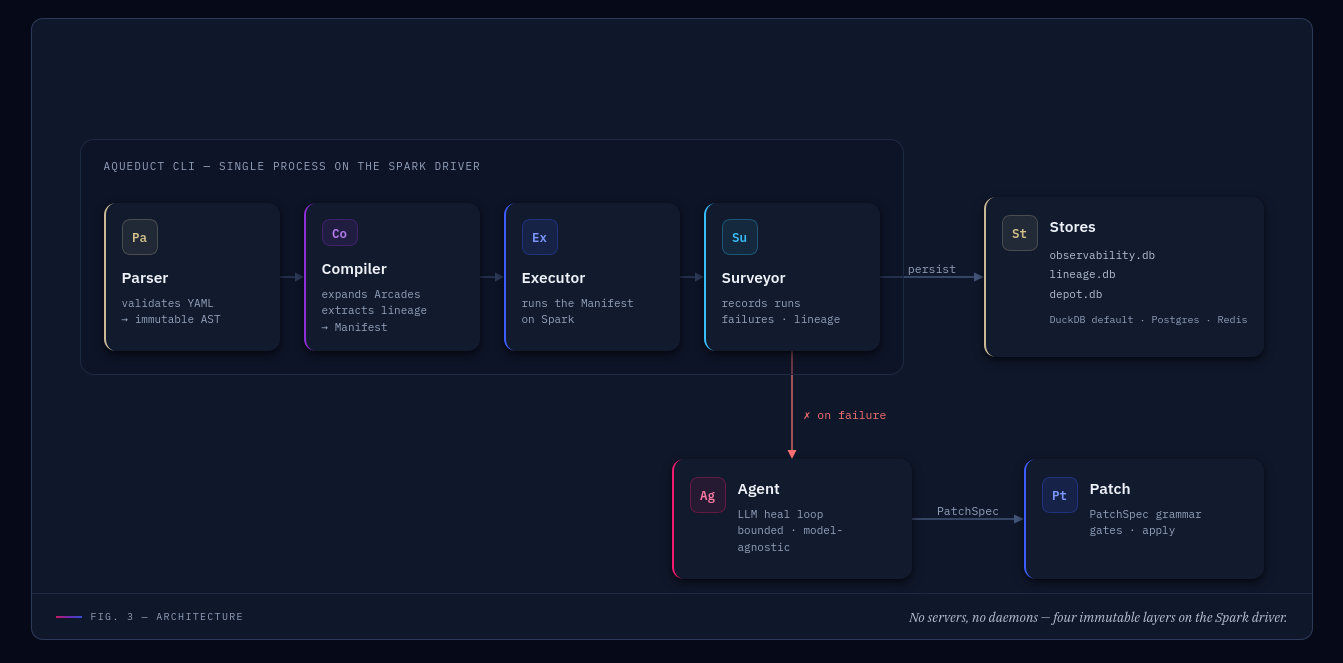Select 'lineage.db' in Stores card
1343x663 pixels.
[x=1082, y=275]
